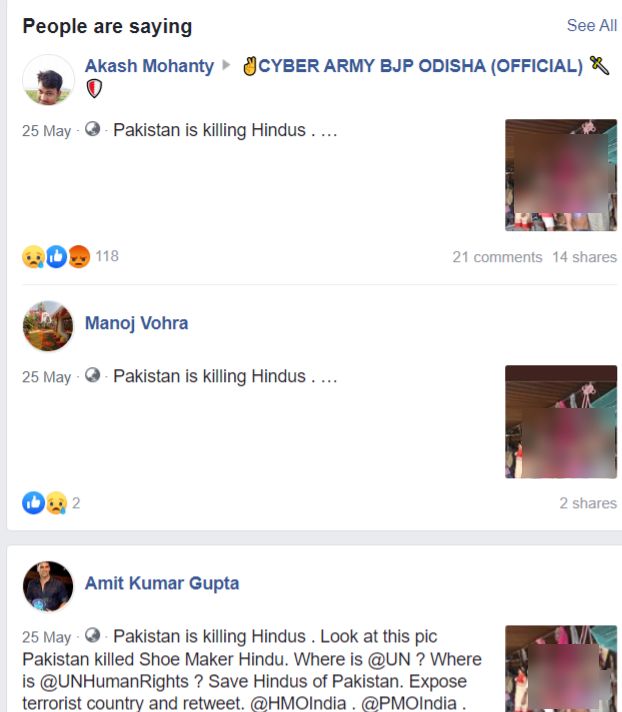This screenshot has height=712, width=622.
Task: Open Manoj Vohra's profile picture
Action: [48, 326]
